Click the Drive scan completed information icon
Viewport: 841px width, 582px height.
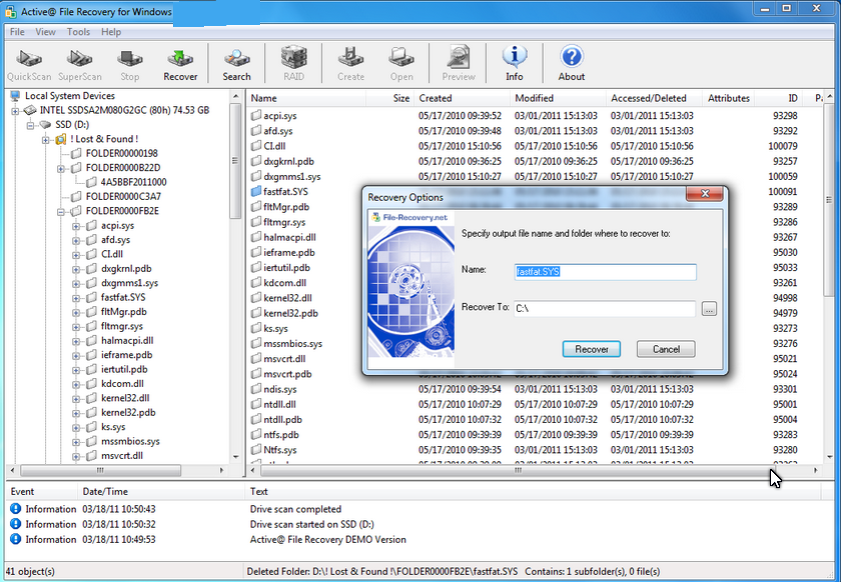[16, 509]
